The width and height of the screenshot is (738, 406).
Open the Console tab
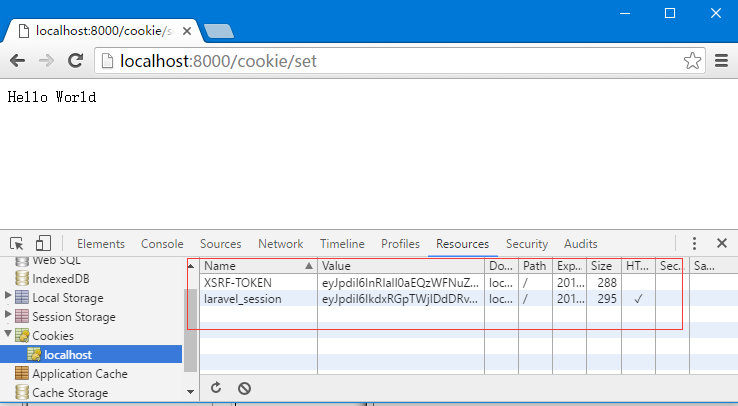[162, 244]
